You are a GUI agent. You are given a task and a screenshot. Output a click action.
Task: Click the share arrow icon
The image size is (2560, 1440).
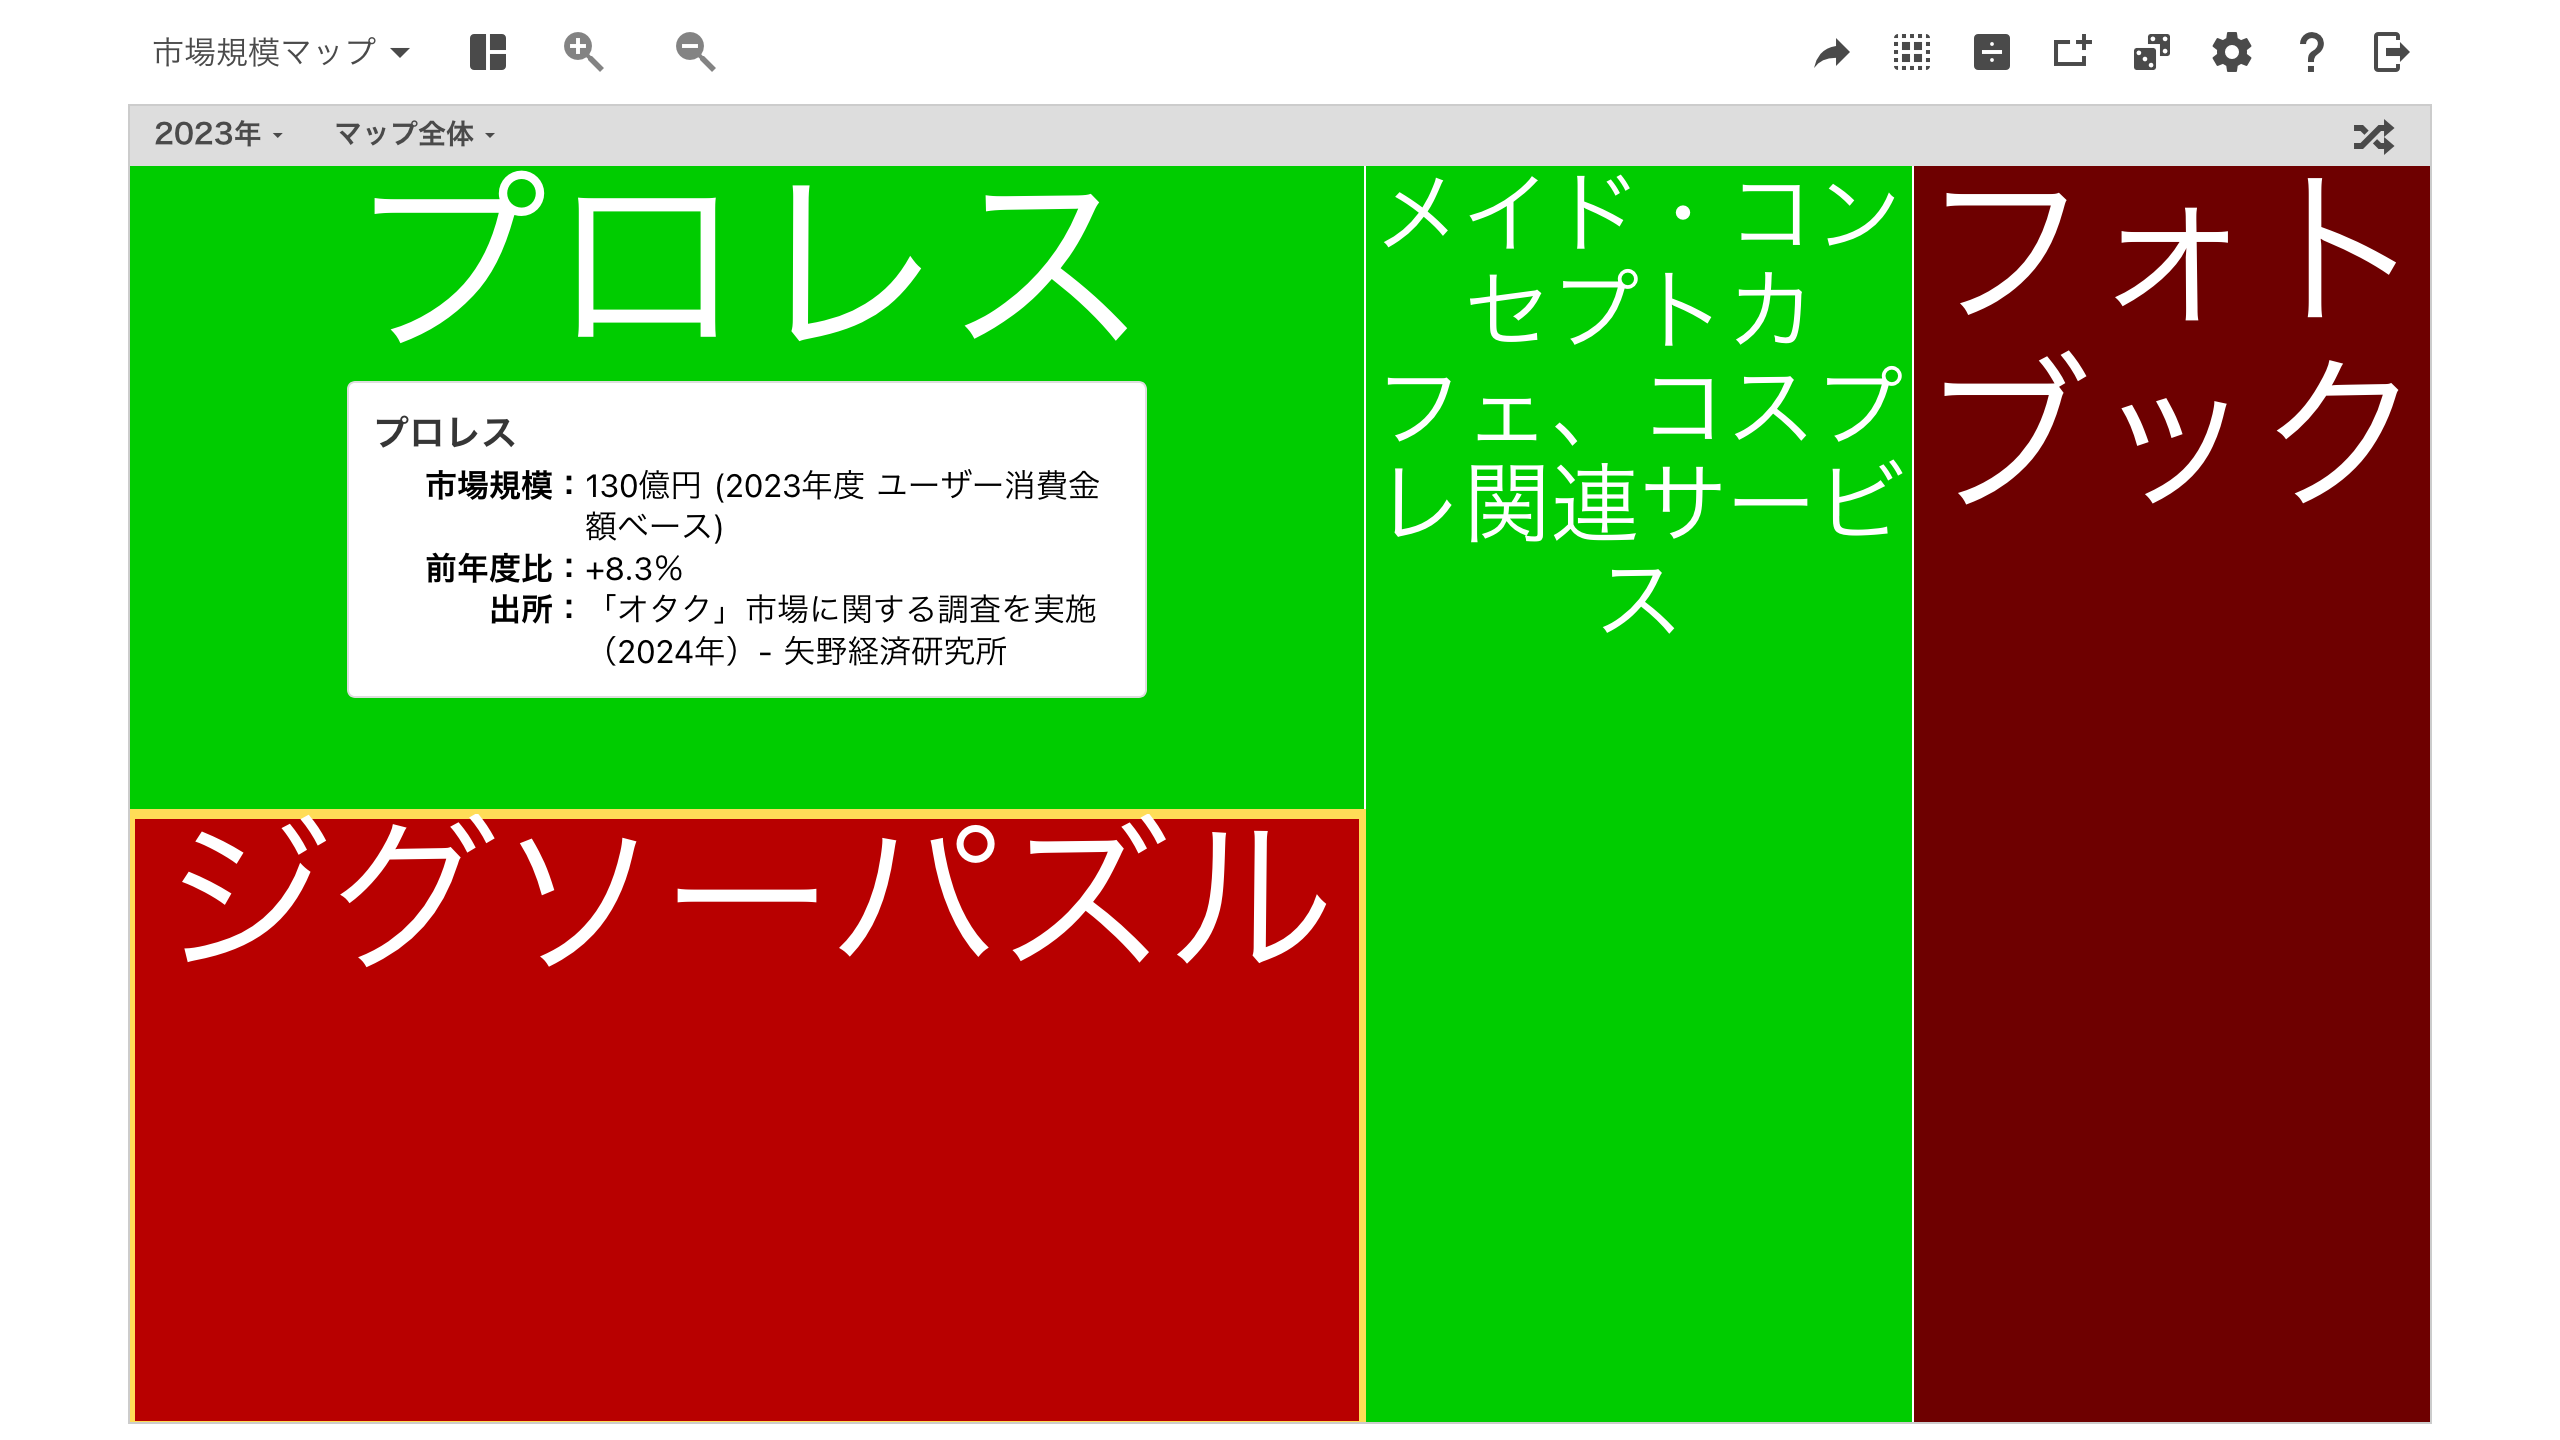(1832, 52)
